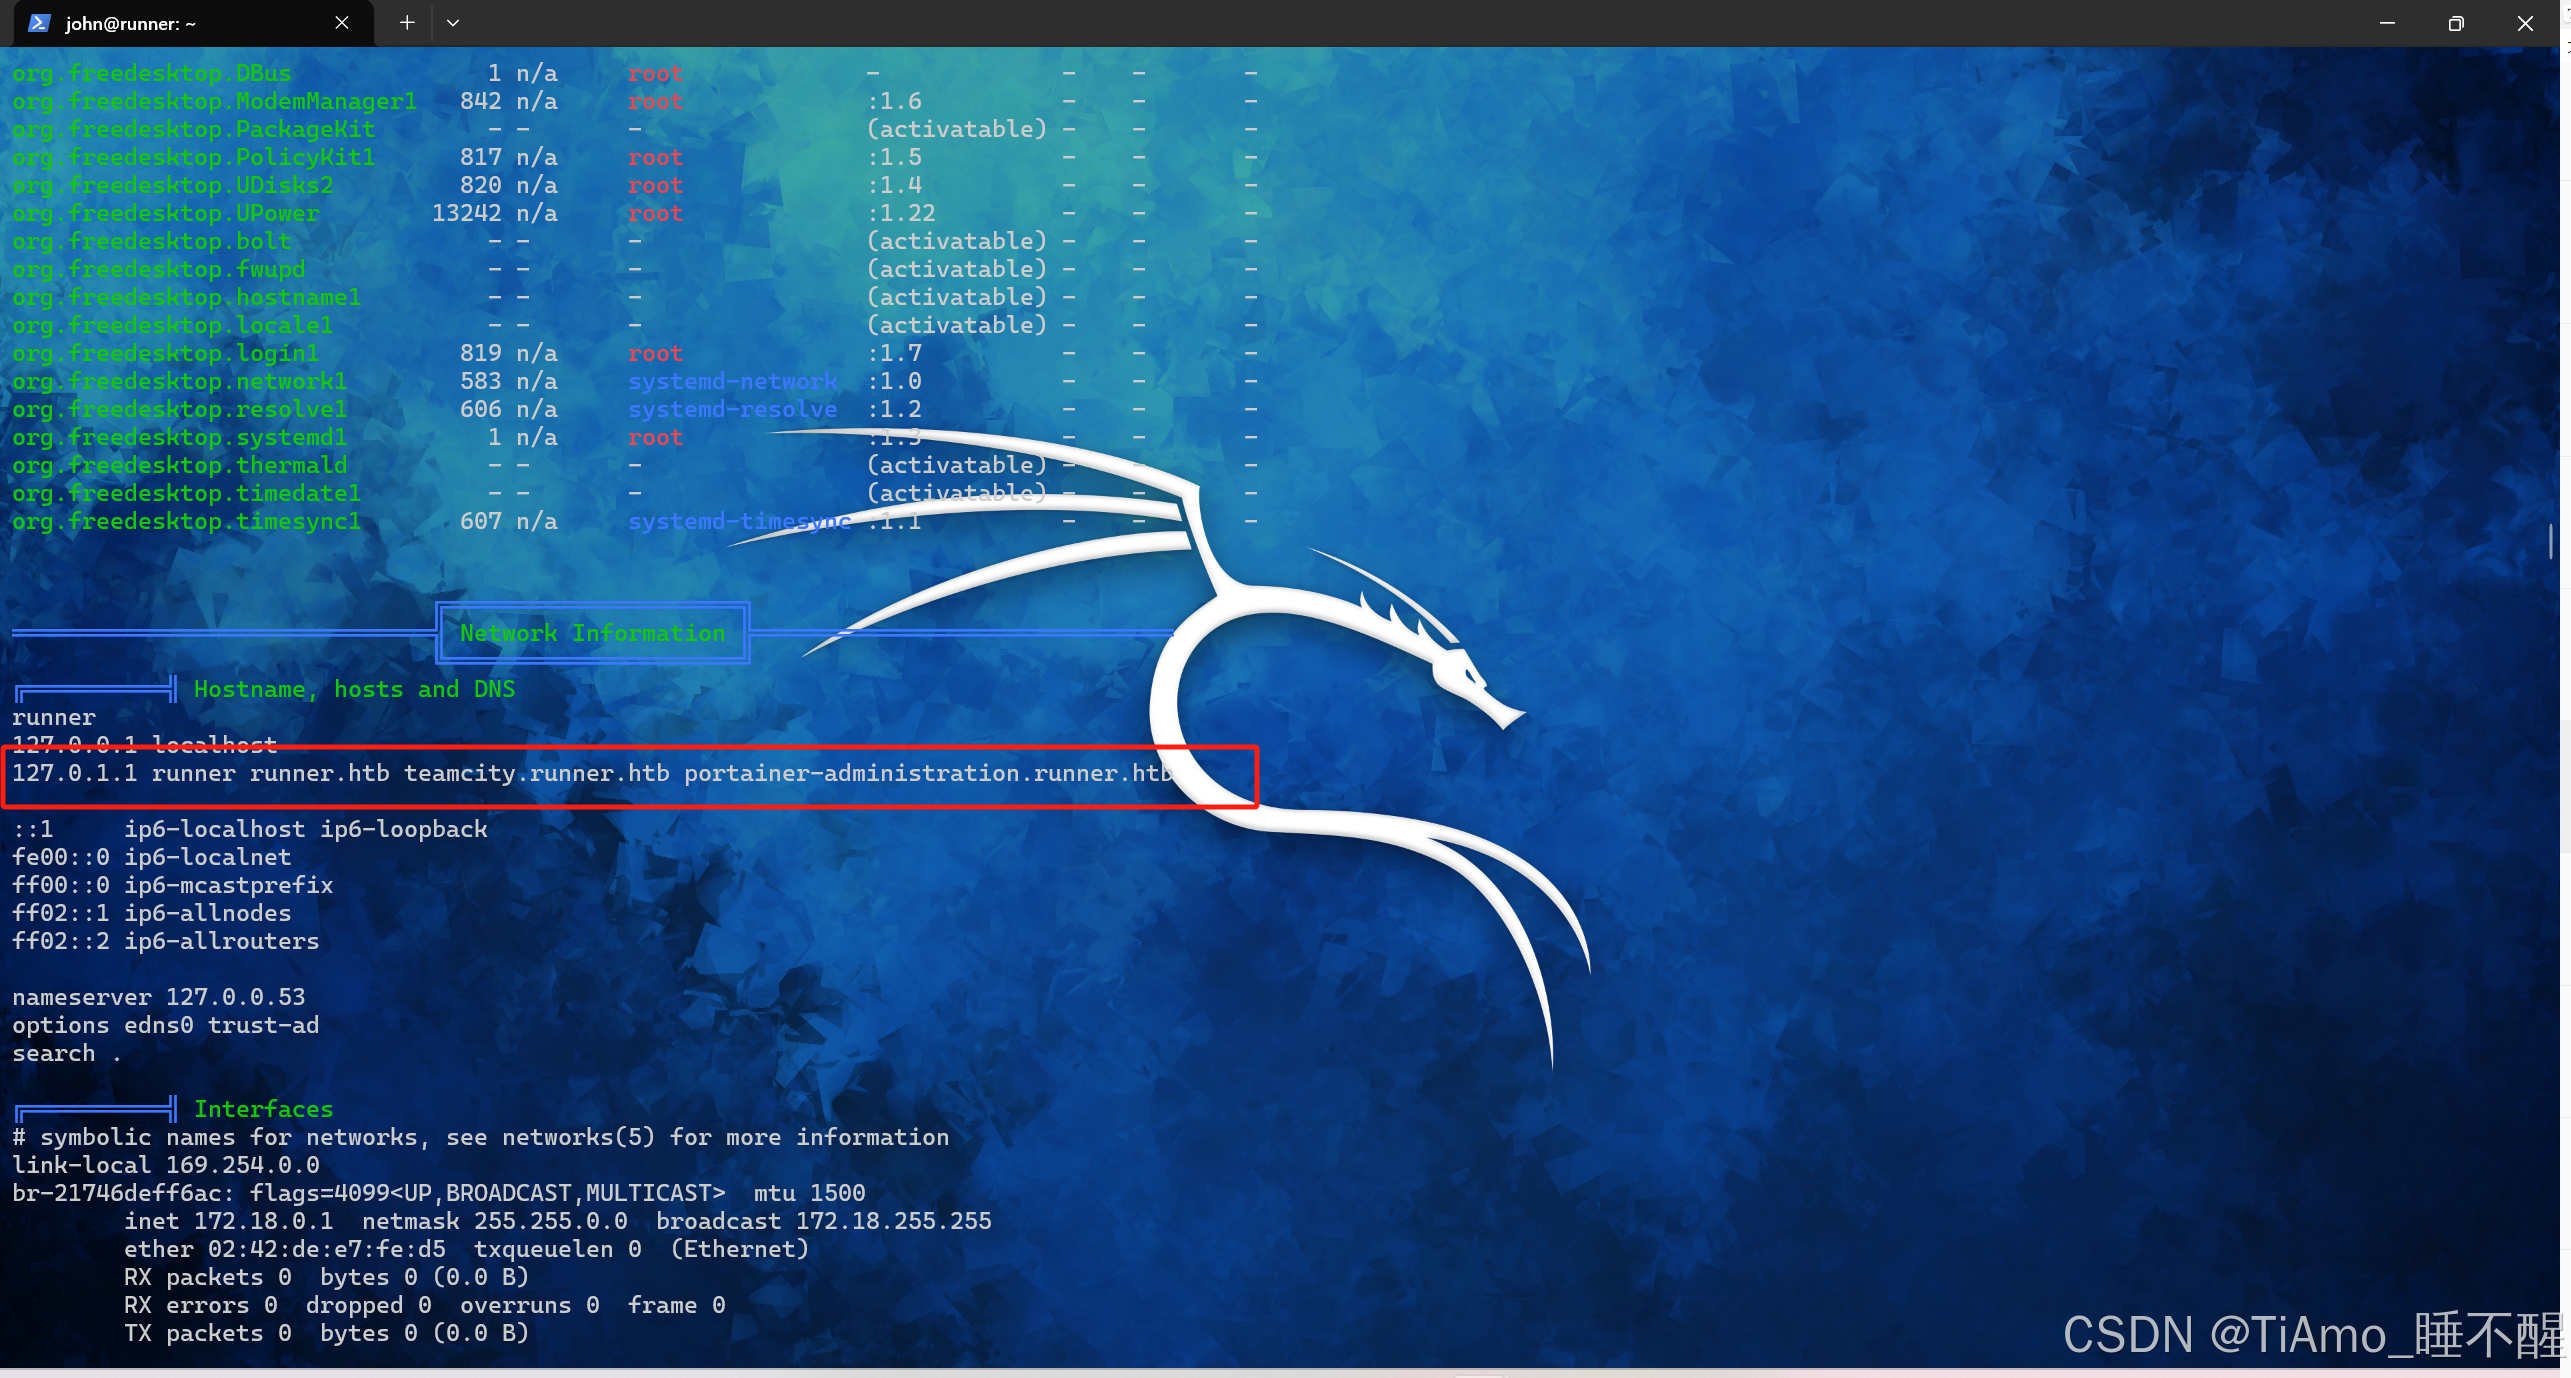Click the PowerShell icon on the tab
The image size is (2571, 1378).
tap(39, 23)
